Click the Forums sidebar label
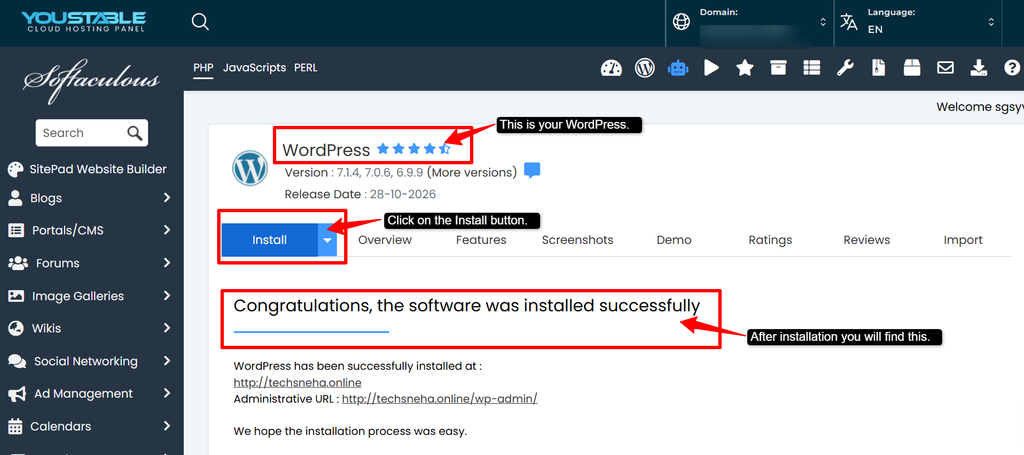The height and width of the screenshot is (455, 1024). [x=57, y=263]
